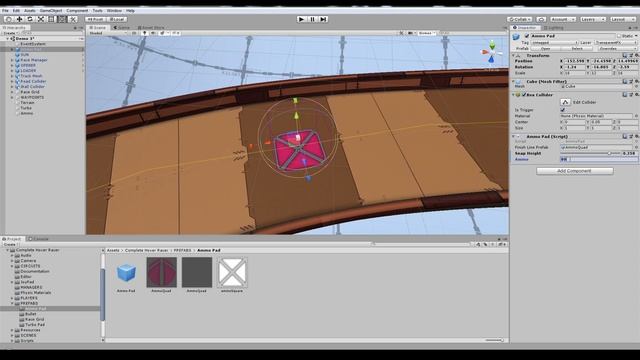Collapse the PREFABS folder in Project
The image size is (640, 360).
[x=12, y=304]
